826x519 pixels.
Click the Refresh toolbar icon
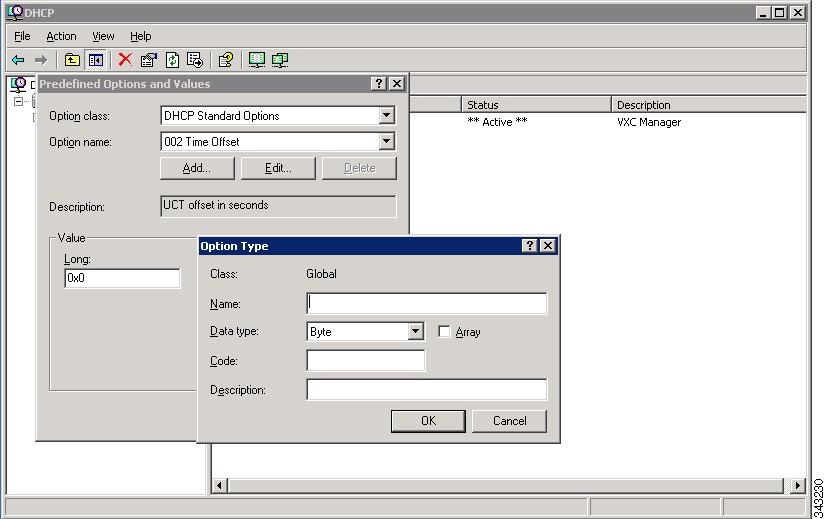tap(172, 60)
